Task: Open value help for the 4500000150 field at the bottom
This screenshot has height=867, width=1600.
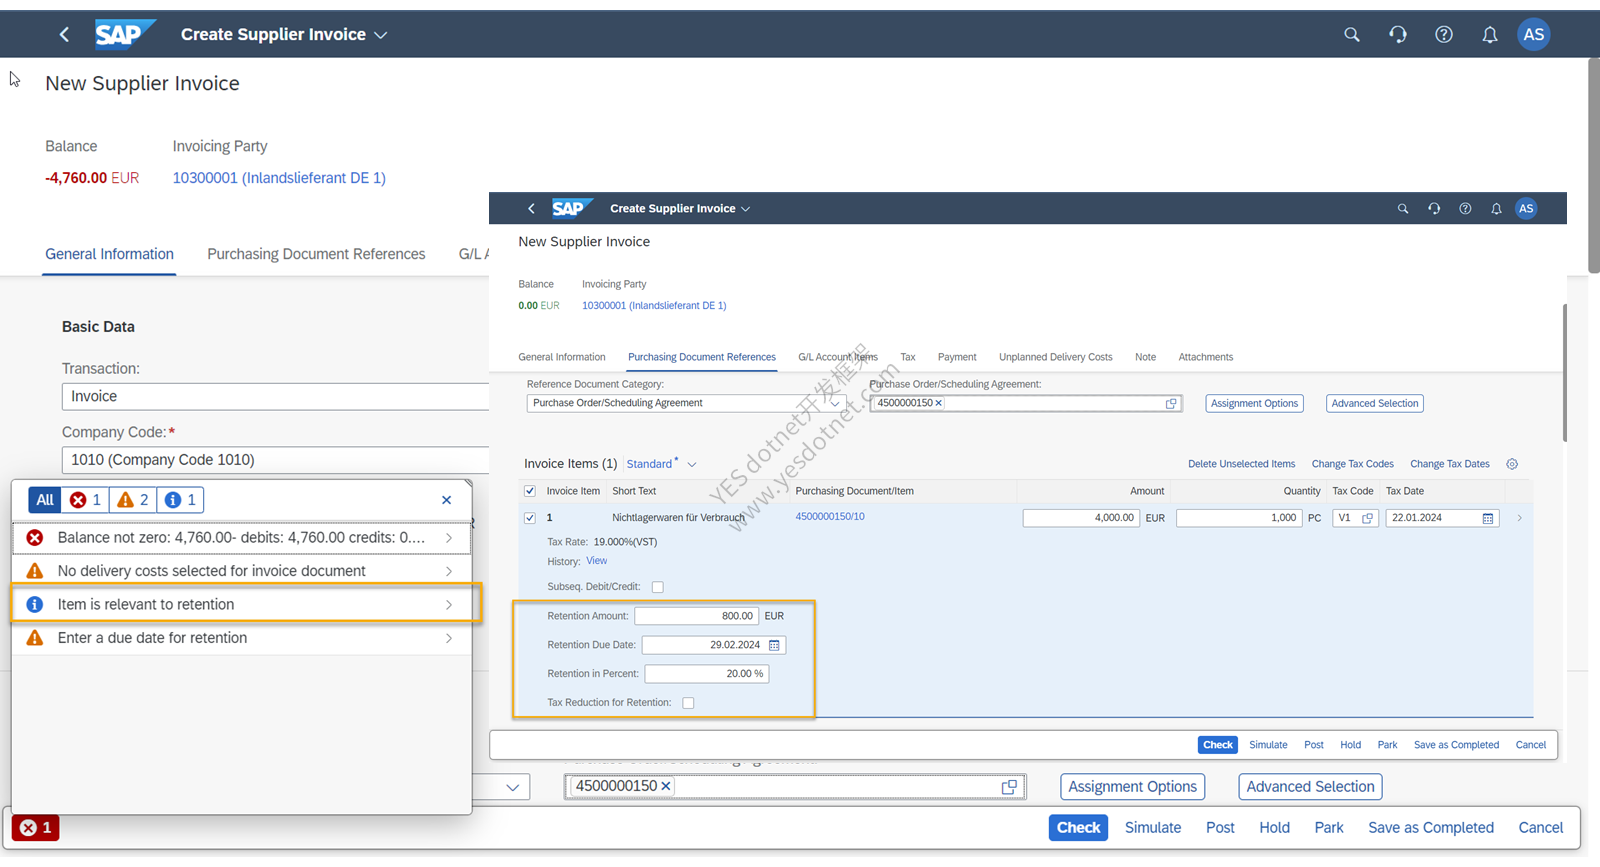Action: [1009, 787]
